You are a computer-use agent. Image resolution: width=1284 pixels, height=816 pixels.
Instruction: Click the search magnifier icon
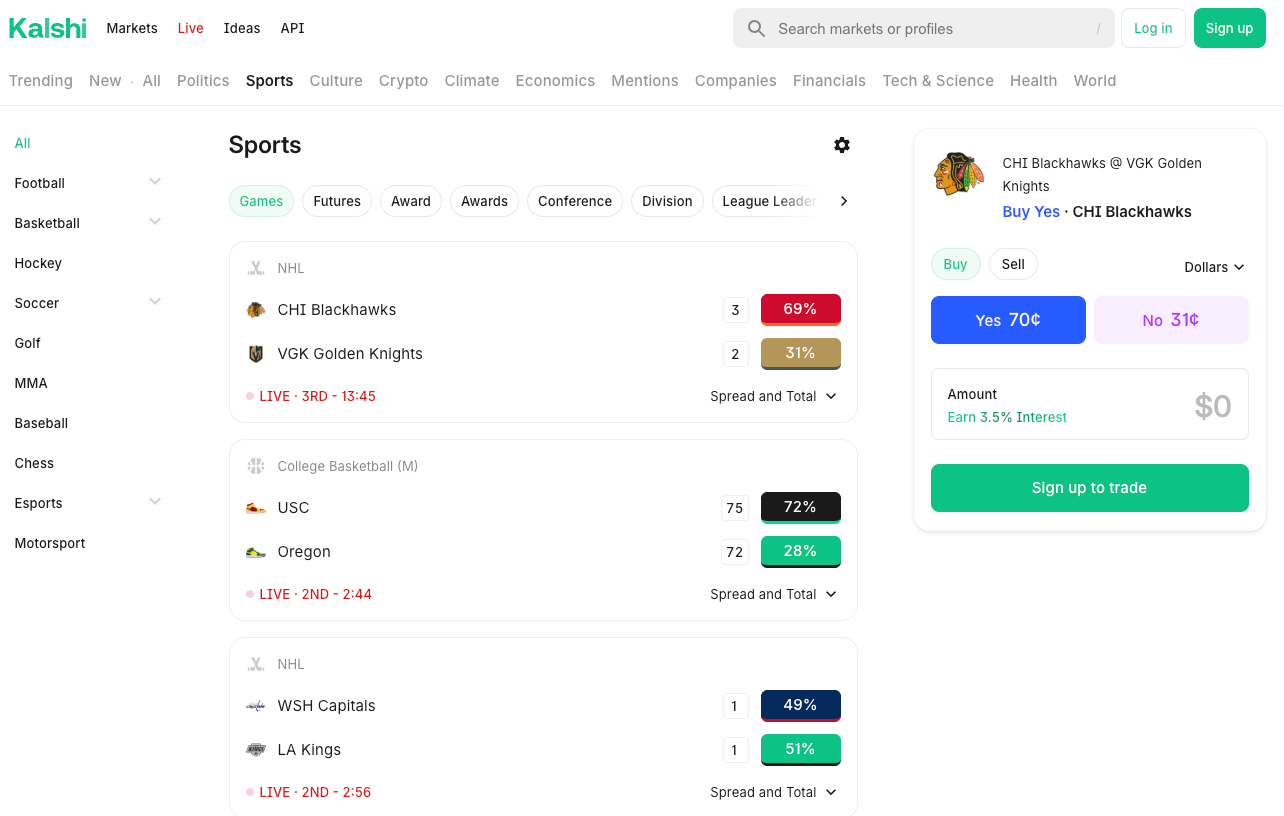coord(756,28)
